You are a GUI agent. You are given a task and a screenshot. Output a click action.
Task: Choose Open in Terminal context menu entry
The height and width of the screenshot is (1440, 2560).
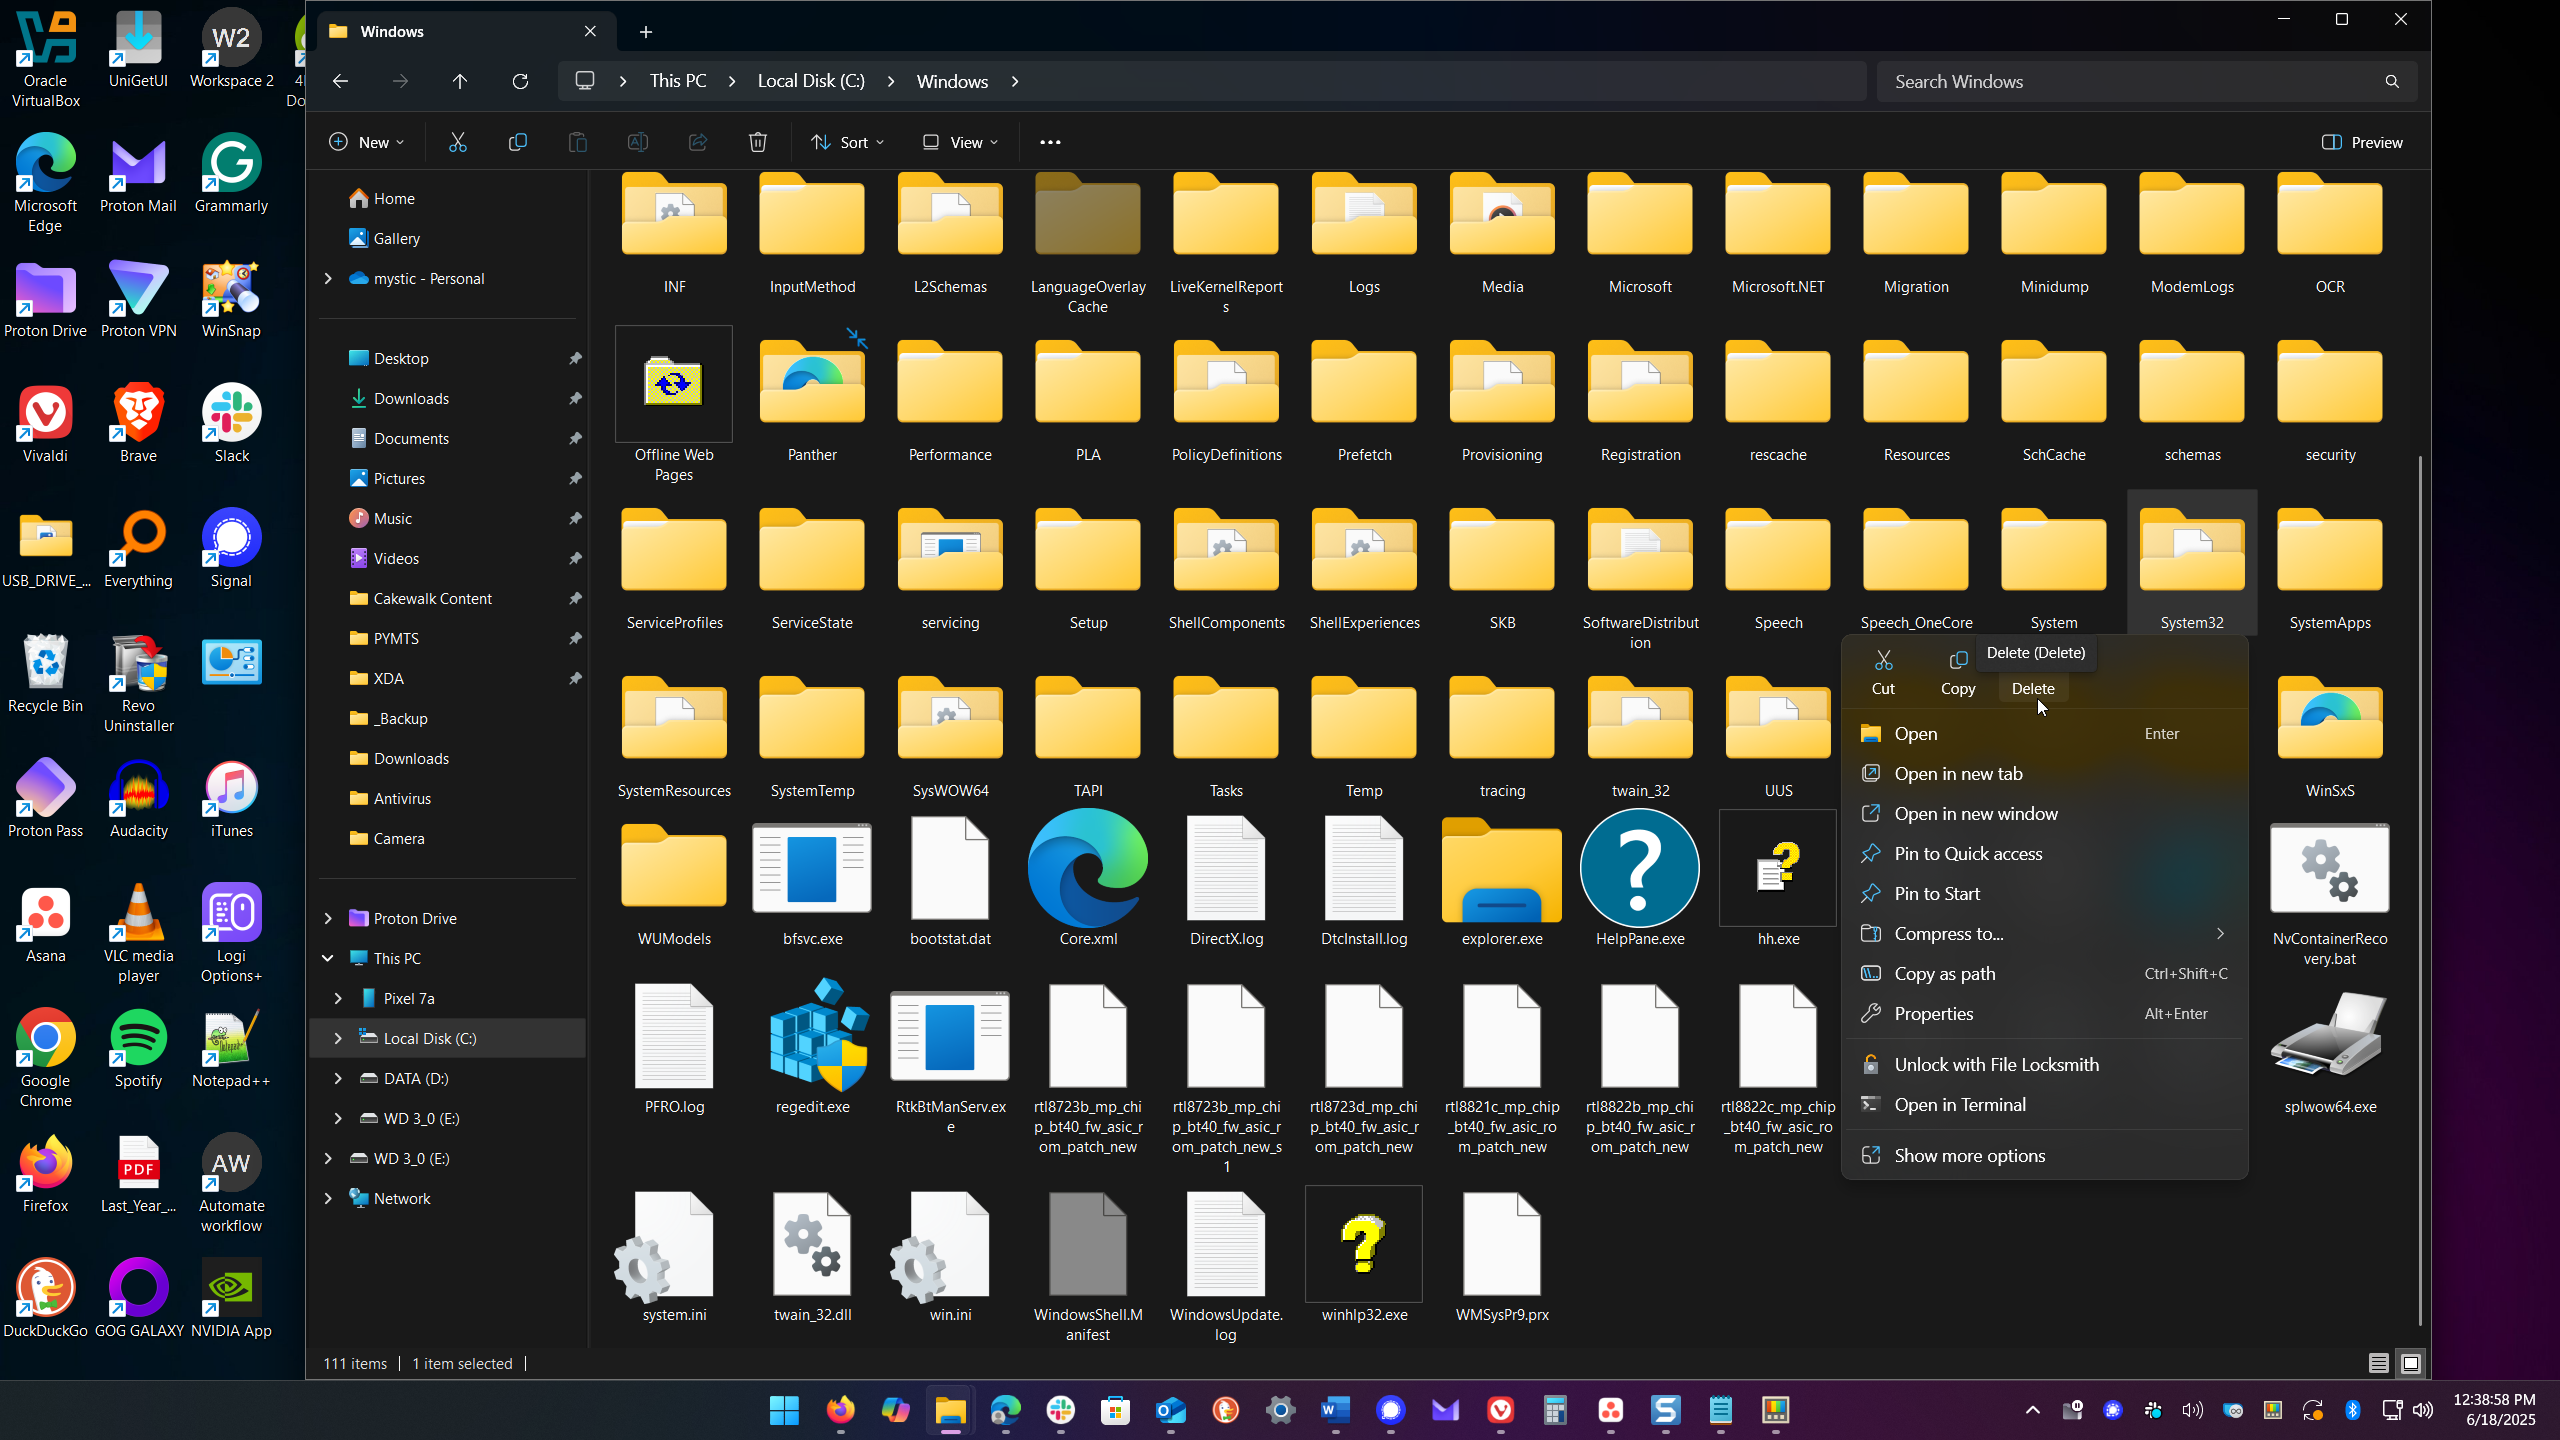coord(1960,1104)
